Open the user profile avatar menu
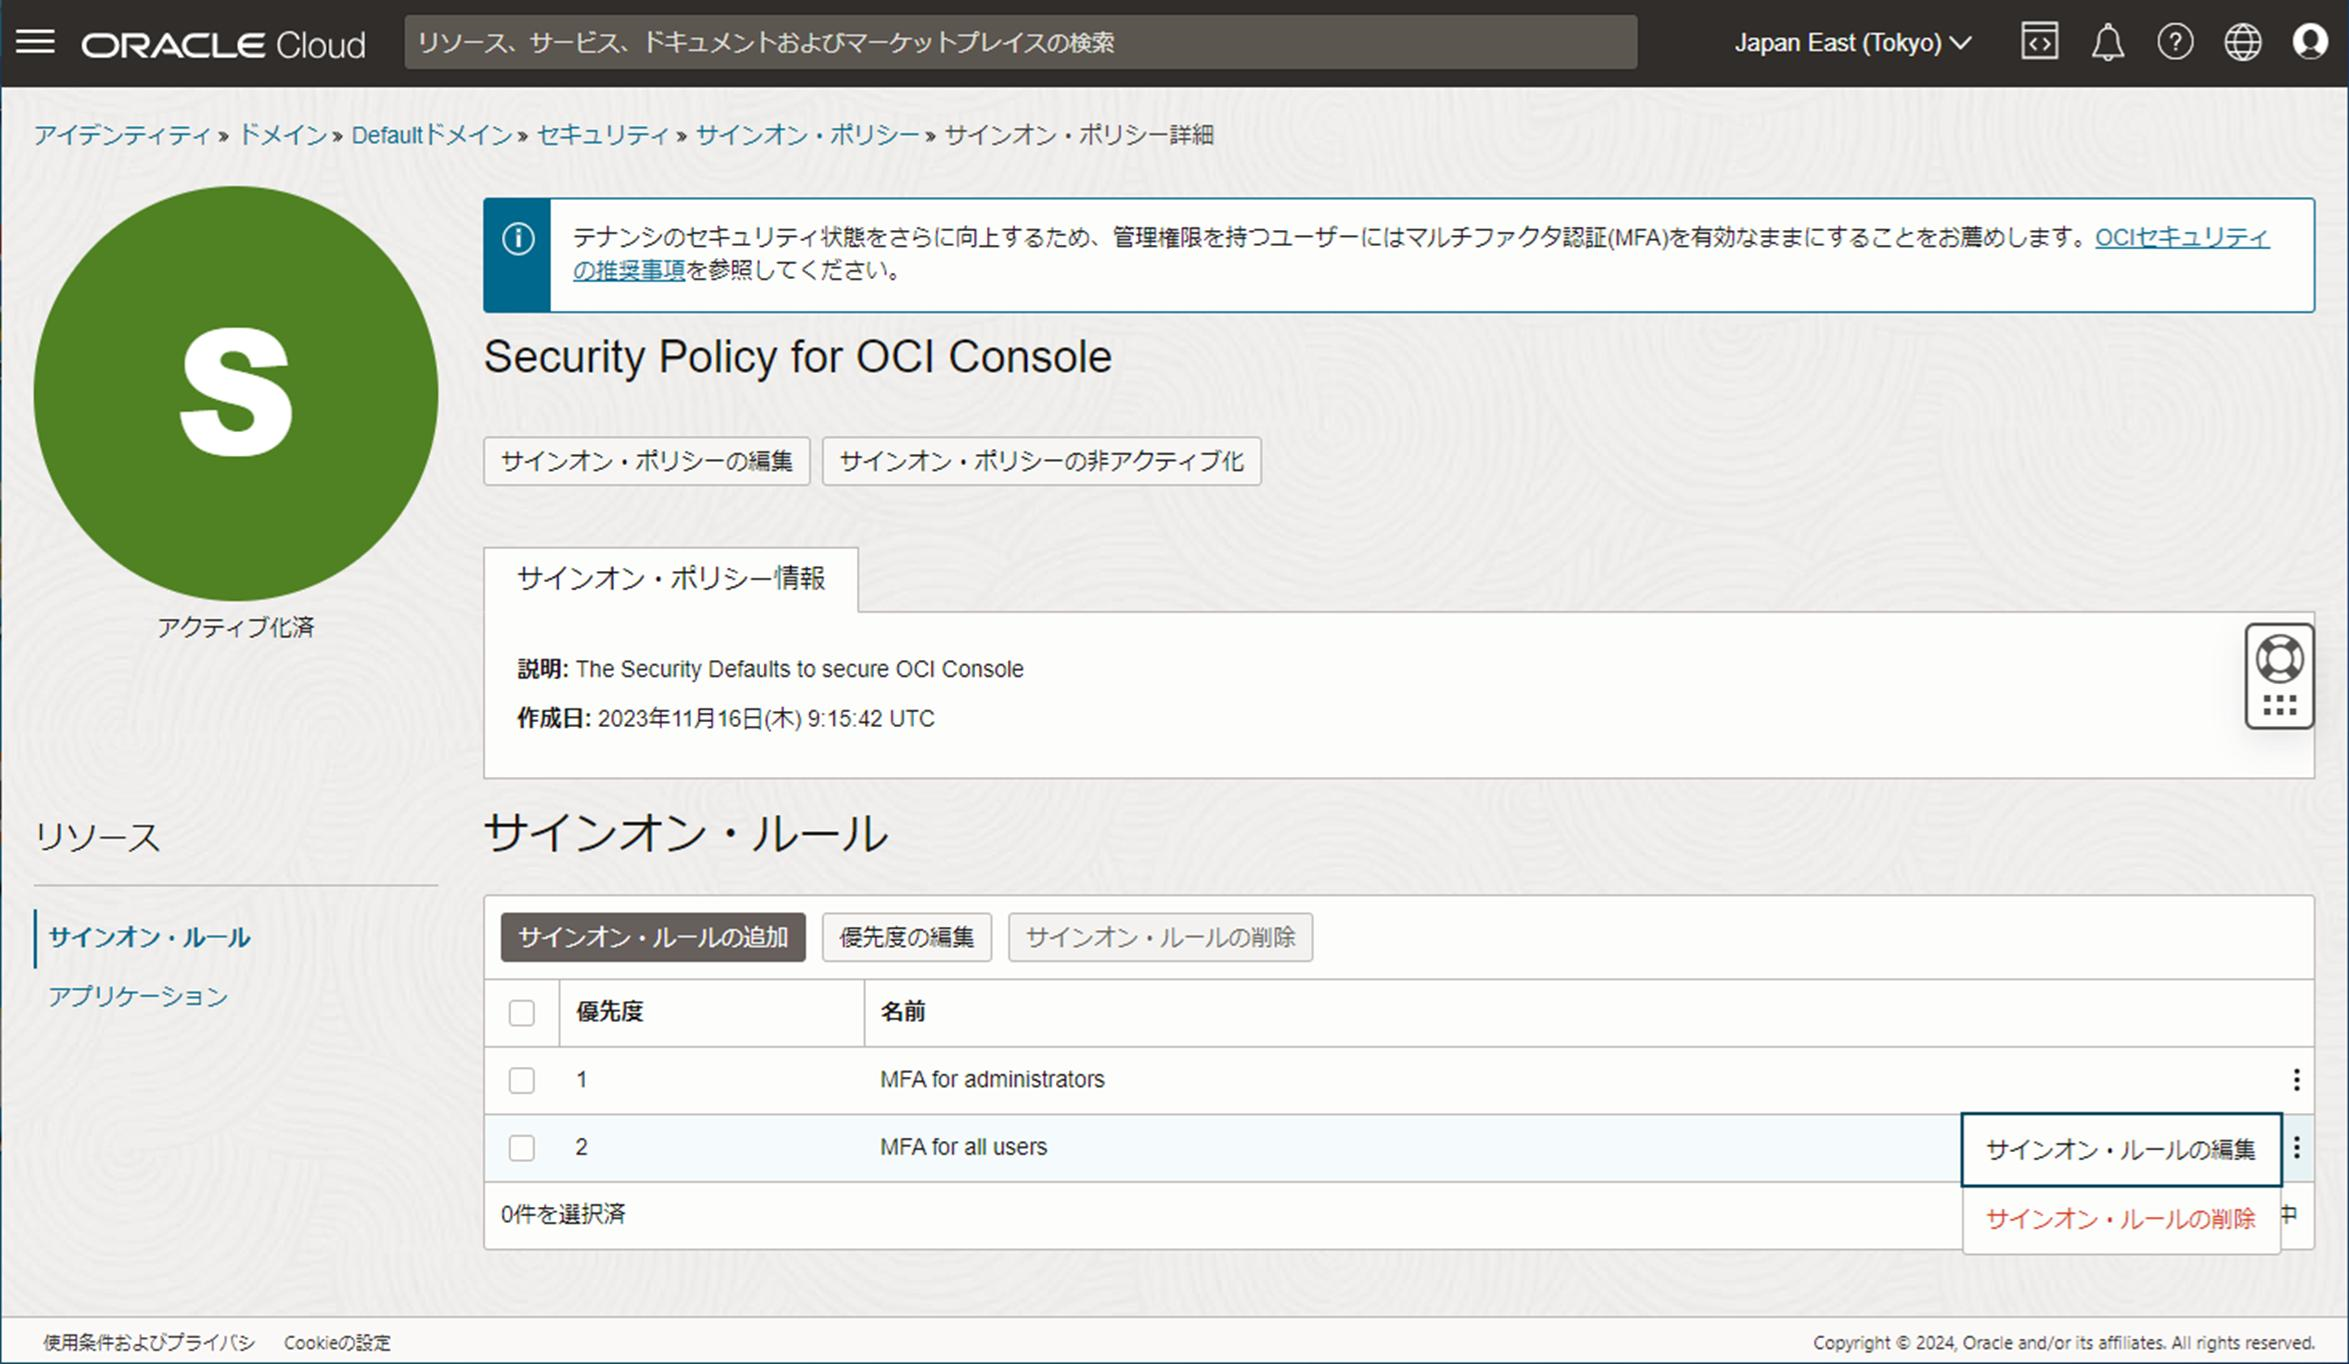 pyautogui.click(x=2310, y=42)
